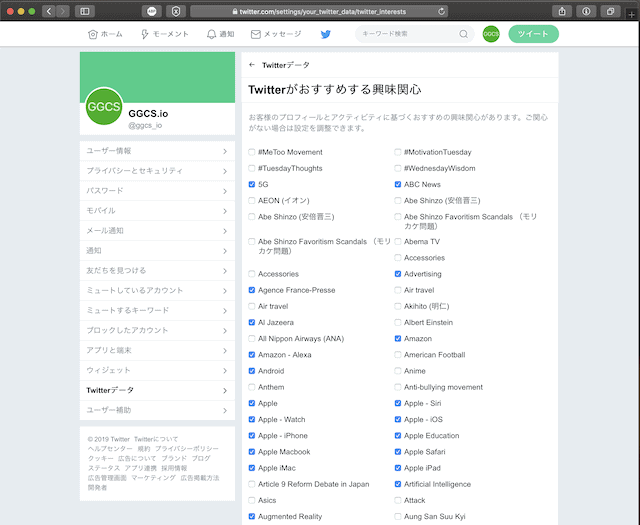Open 友だちを見つける chevron

(x=225, y=271)
